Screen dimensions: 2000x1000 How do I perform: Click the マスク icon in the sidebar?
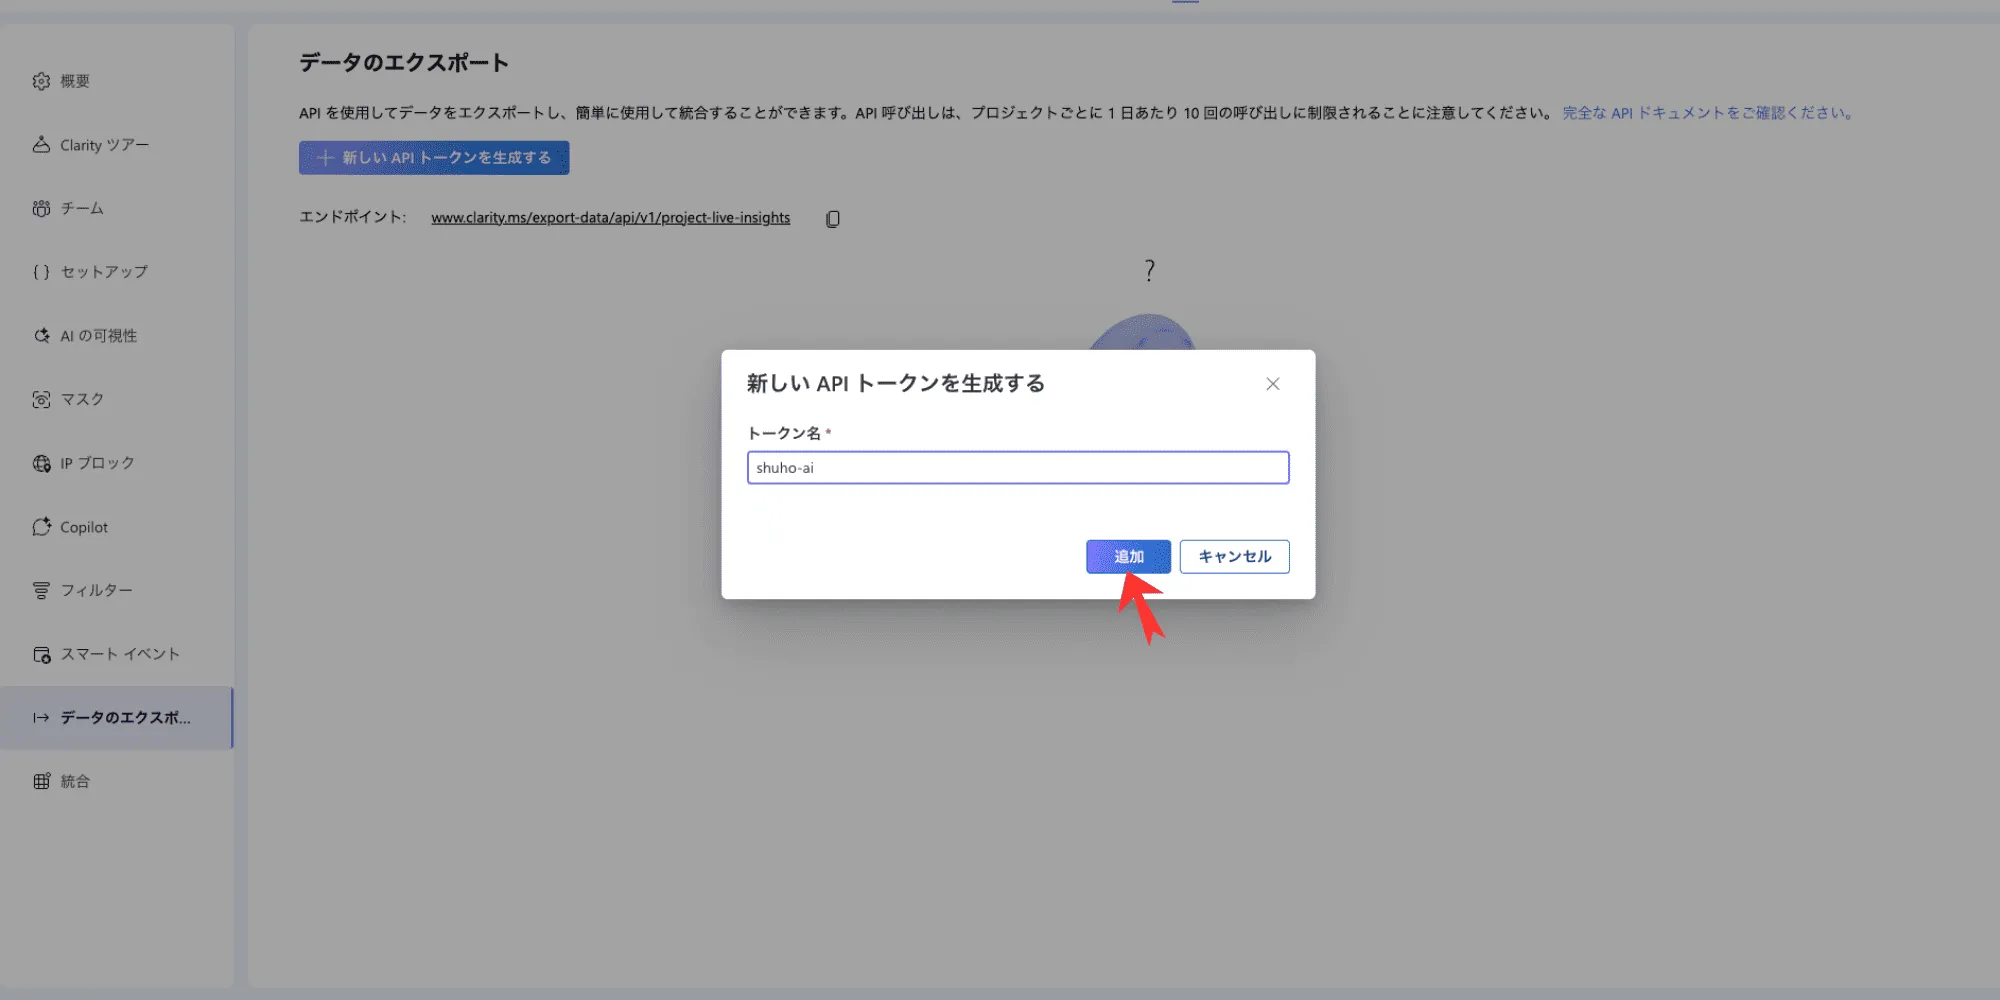41,399
